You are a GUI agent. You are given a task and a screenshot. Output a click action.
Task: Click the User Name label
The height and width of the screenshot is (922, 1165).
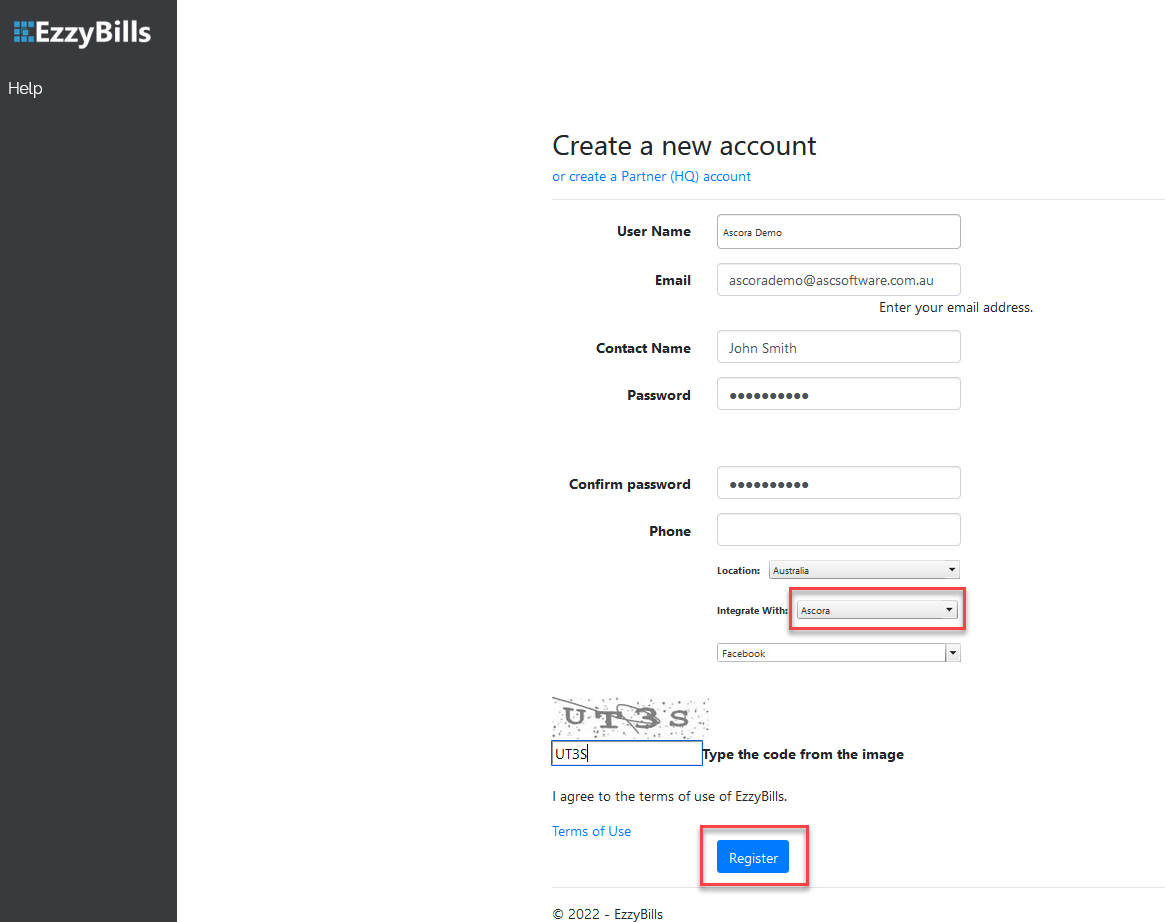click(x=653, y=231)
